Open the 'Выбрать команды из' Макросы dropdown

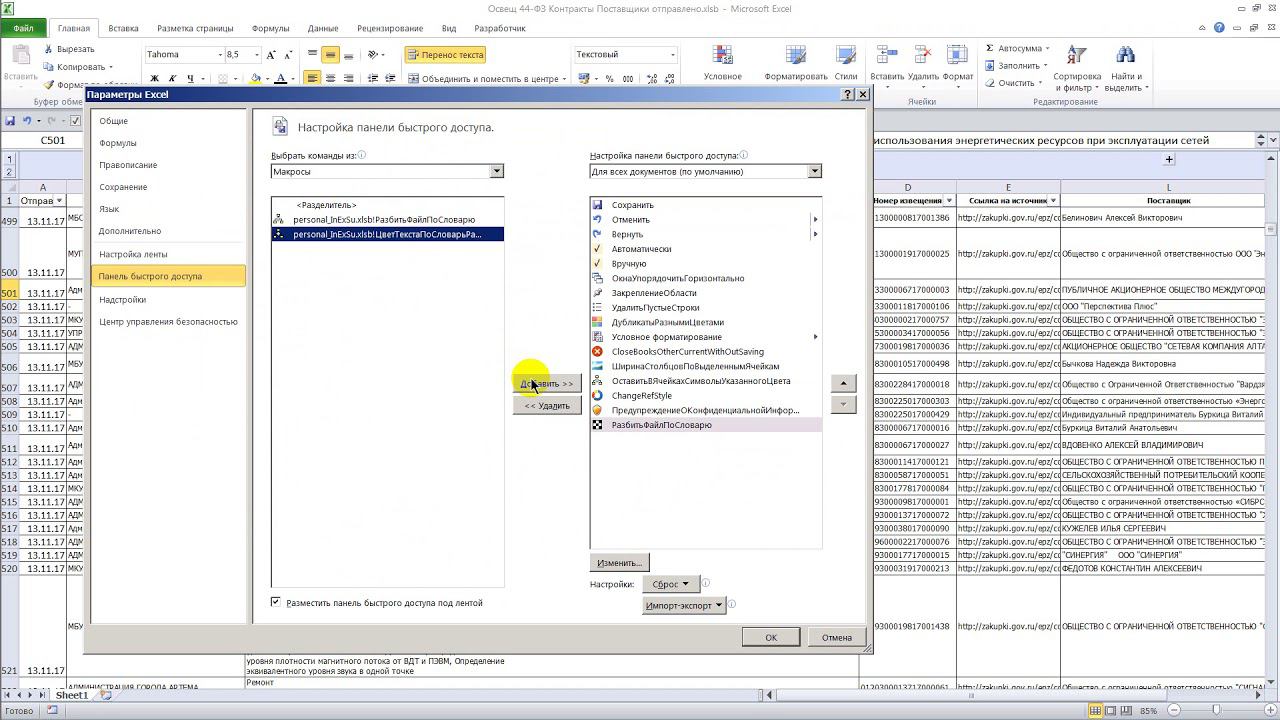tap(496, 171)
